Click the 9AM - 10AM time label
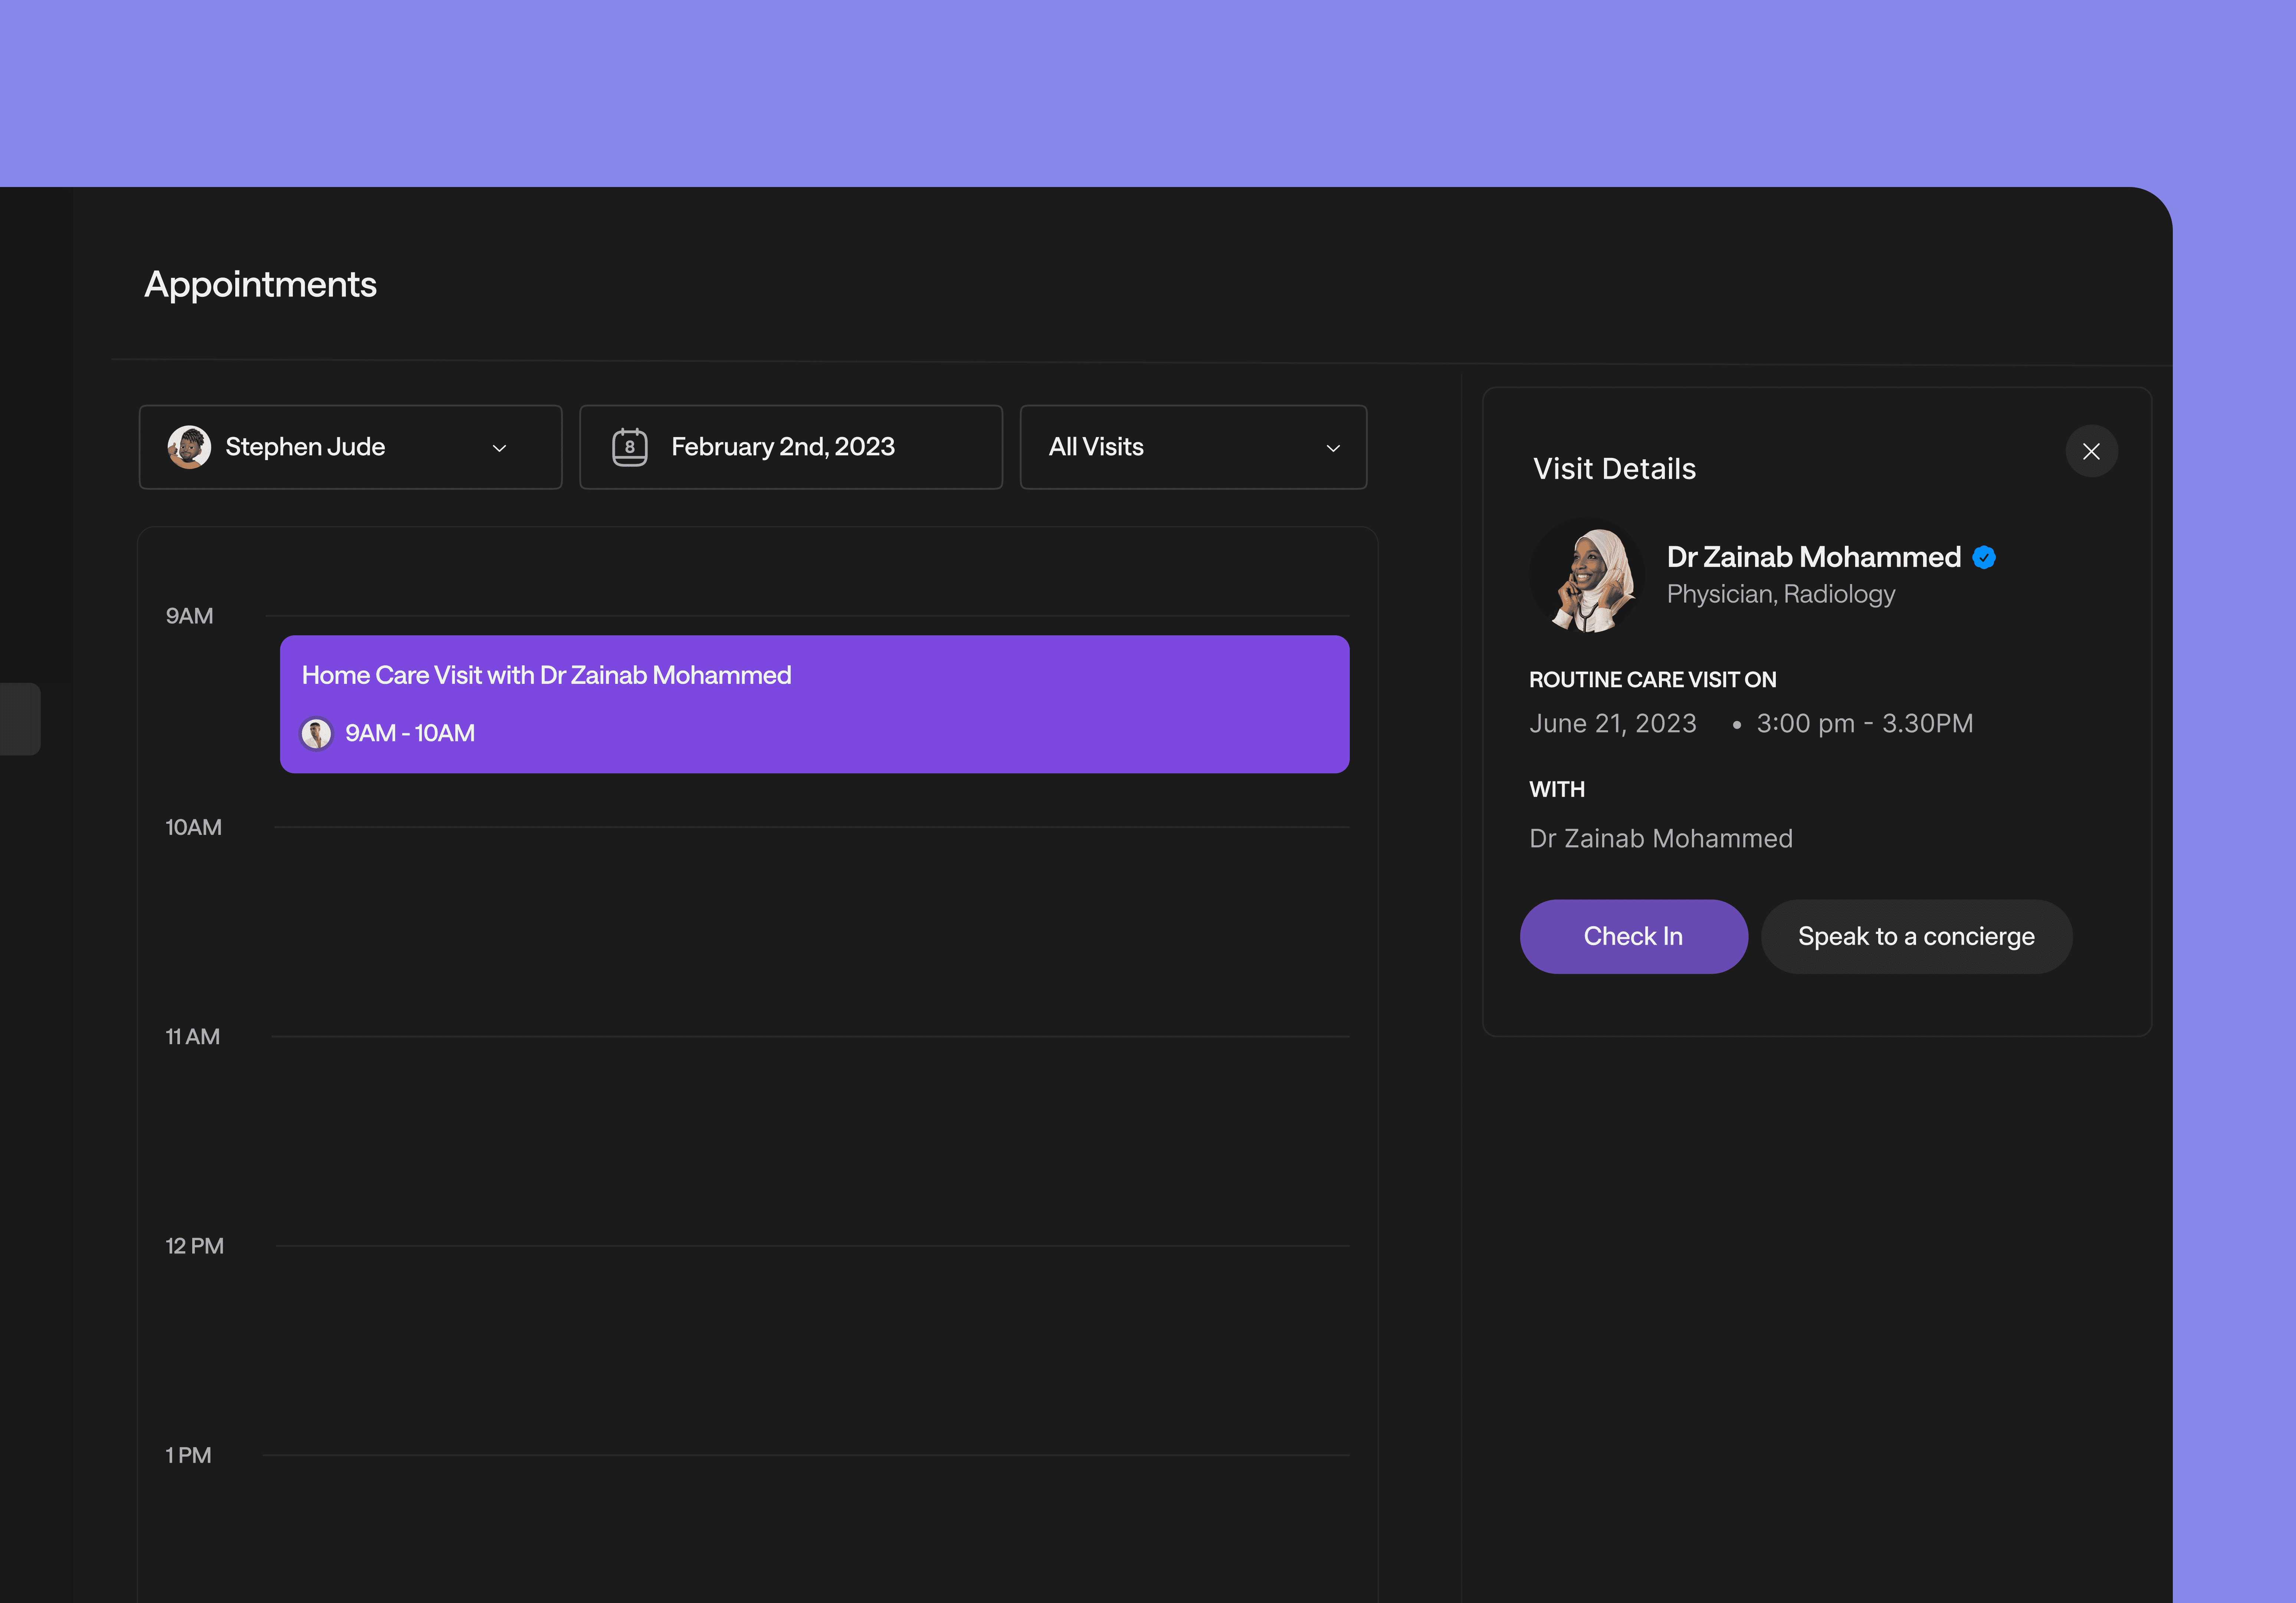Viewport: 2296px width, 1603px height. coord(410,733)
